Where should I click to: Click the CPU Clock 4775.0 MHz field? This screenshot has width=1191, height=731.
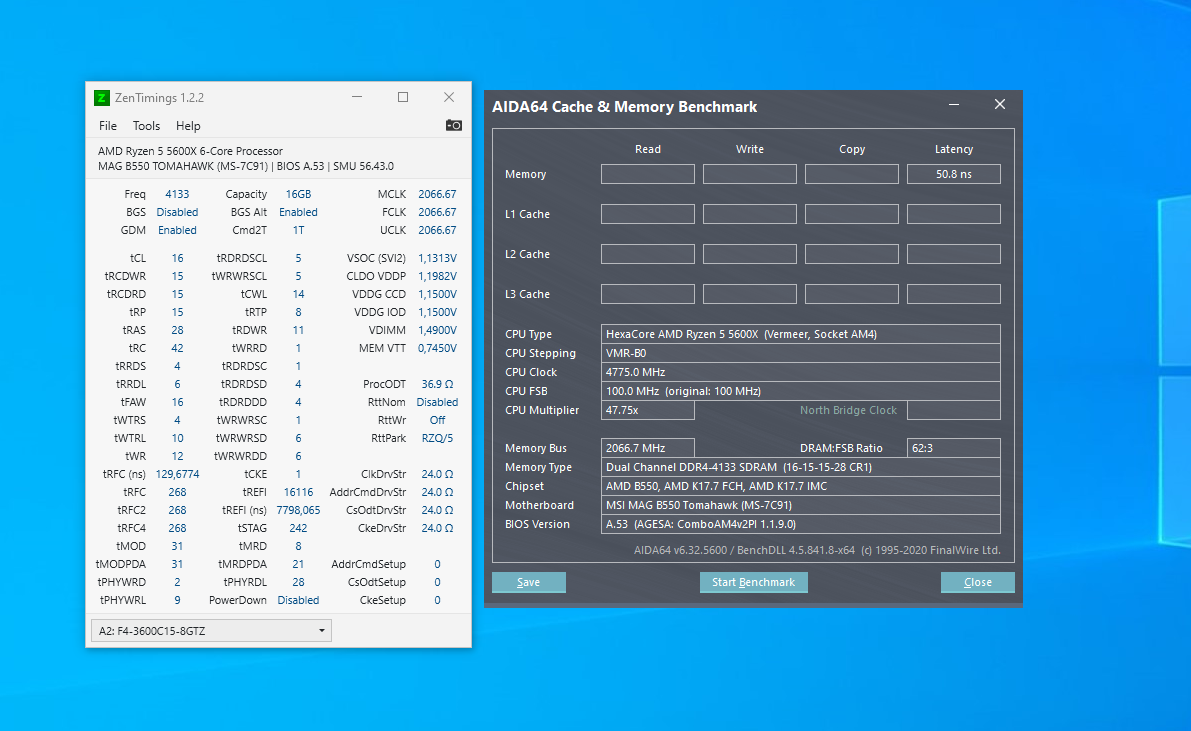pos(801,372)
